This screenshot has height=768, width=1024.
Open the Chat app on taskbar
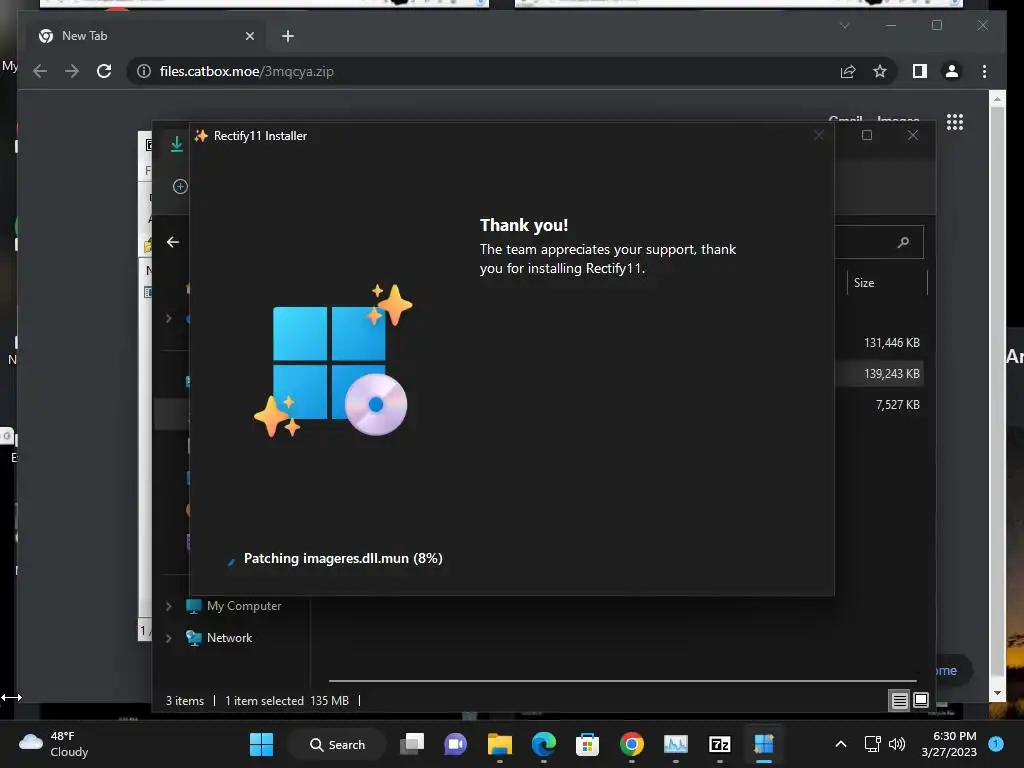click(x=456, y=744)
